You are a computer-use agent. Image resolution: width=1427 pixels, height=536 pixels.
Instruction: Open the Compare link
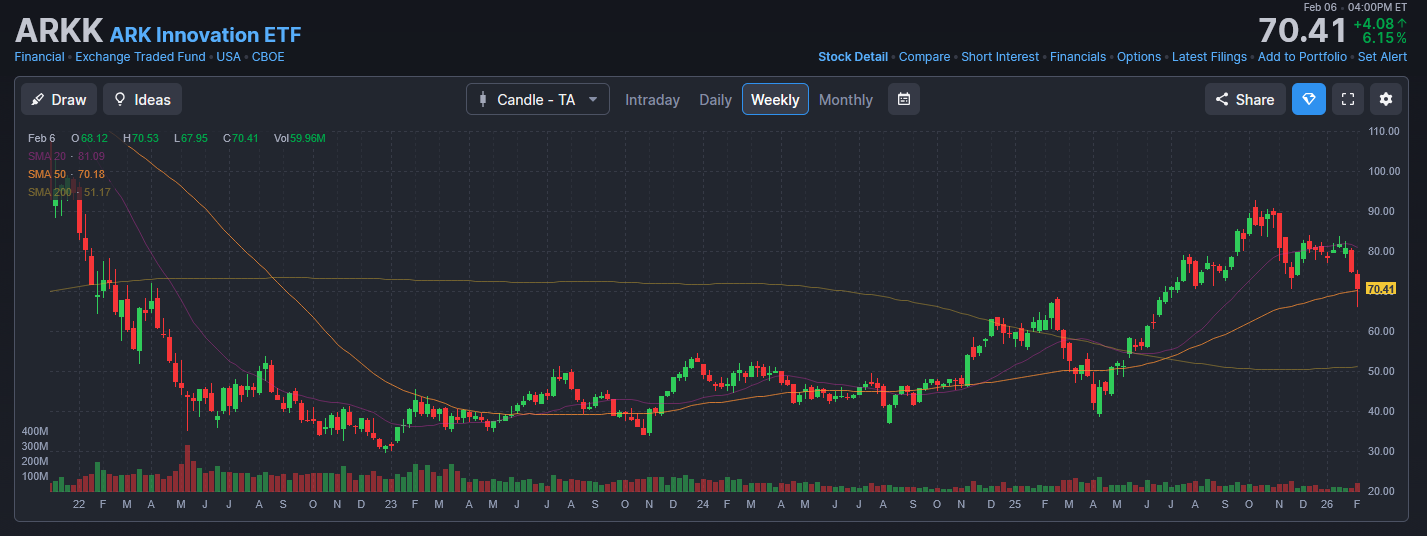click(x=924, y=57)
